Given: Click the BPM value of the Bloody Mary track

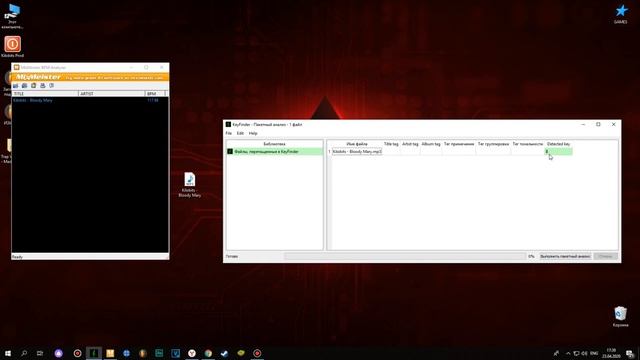Looking at the screenshot, I should click(x=153, y=100).
